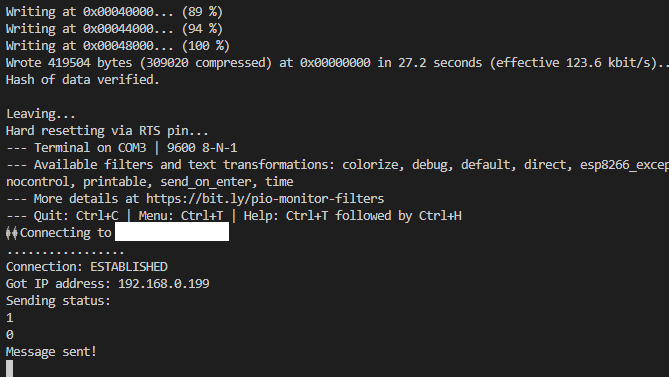Click the Writing at 0x00040000 (89 %) line

(114, 12)
